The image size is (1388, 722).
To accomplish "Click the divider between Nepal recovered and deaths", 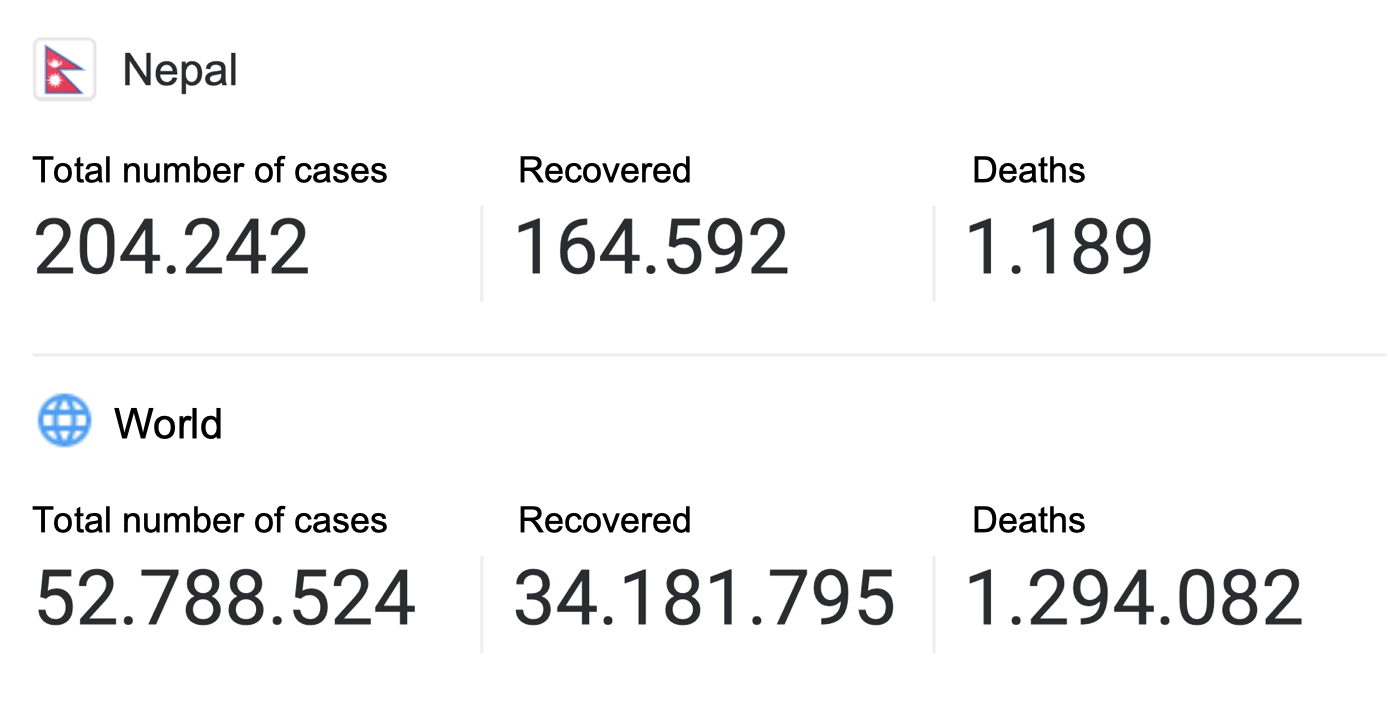I will pyautogui.click(x=934, y=254).
